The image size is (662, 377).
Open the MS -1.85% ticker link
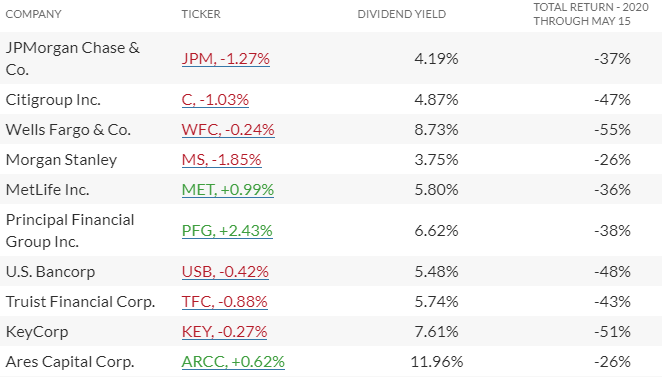point(222,160)
